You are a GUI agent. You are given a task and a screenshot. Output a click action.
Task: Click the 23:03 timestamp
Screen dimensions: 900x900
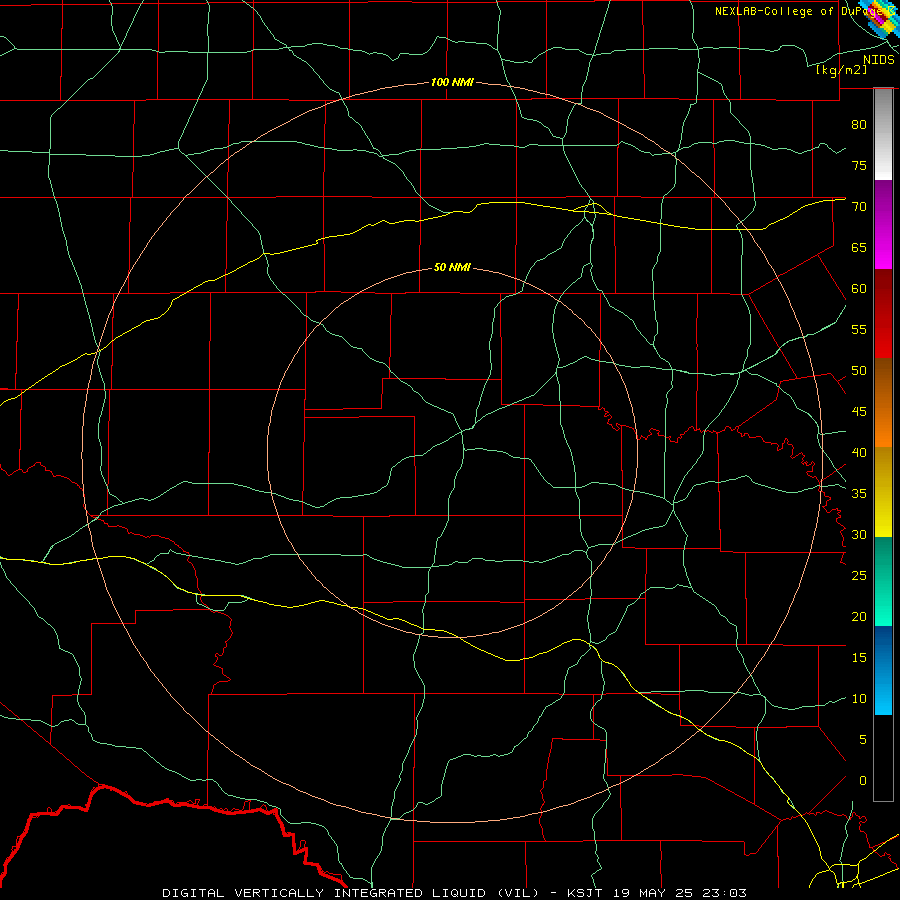pos(726,893)
